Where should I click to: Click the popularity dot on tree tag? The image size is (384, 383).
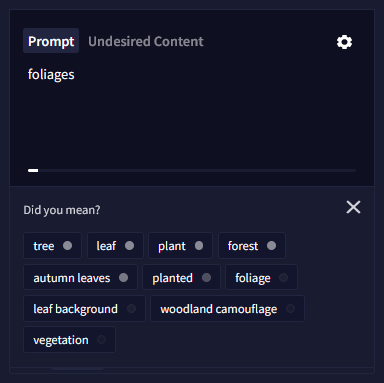(67, 246)
